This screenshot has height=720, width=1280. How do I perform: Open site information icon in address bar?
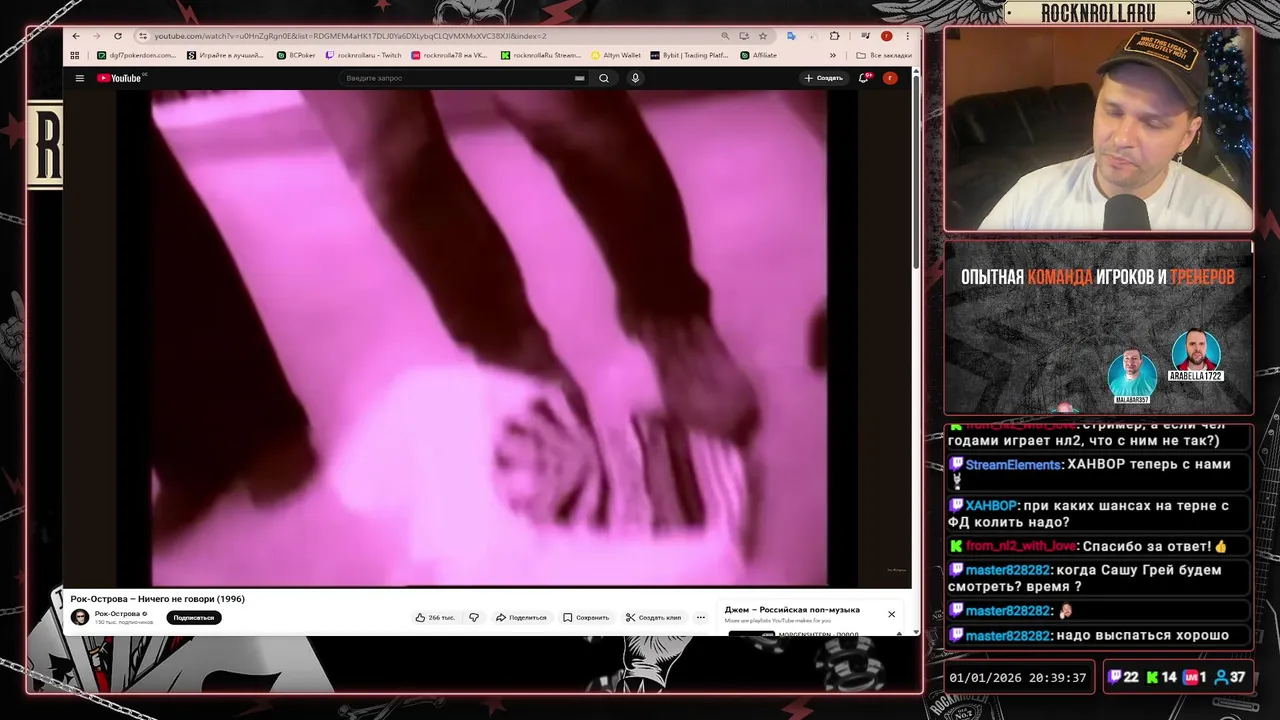point(143,36)
